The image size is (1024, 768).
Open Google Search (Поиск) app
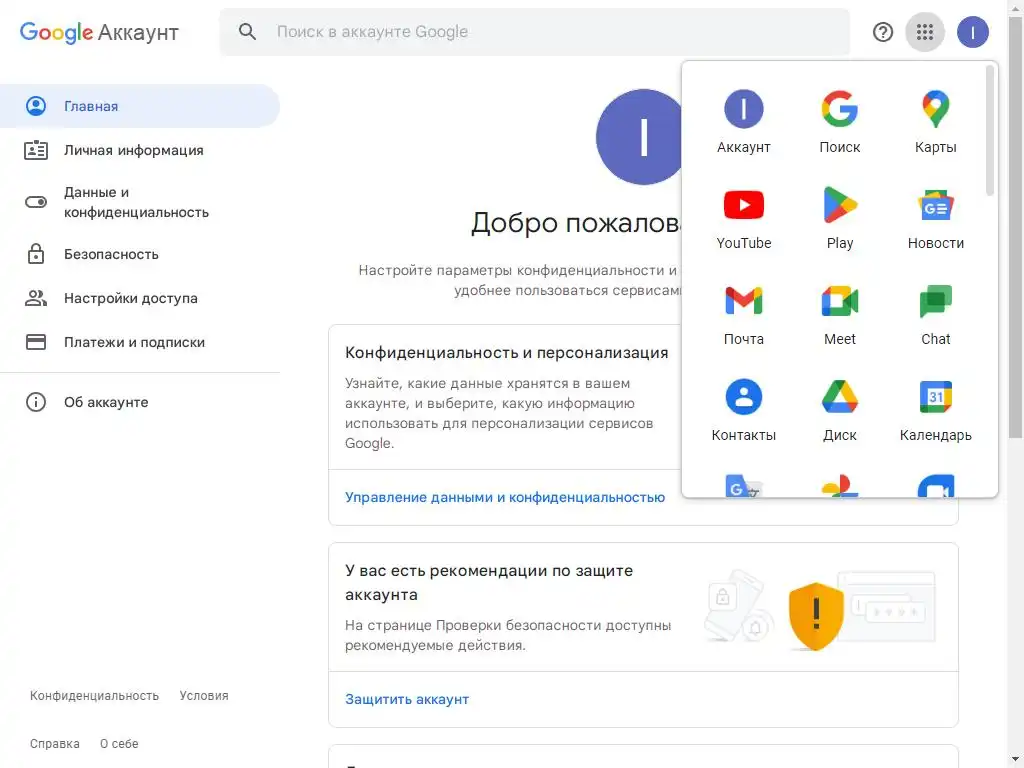tap(839, 121)
